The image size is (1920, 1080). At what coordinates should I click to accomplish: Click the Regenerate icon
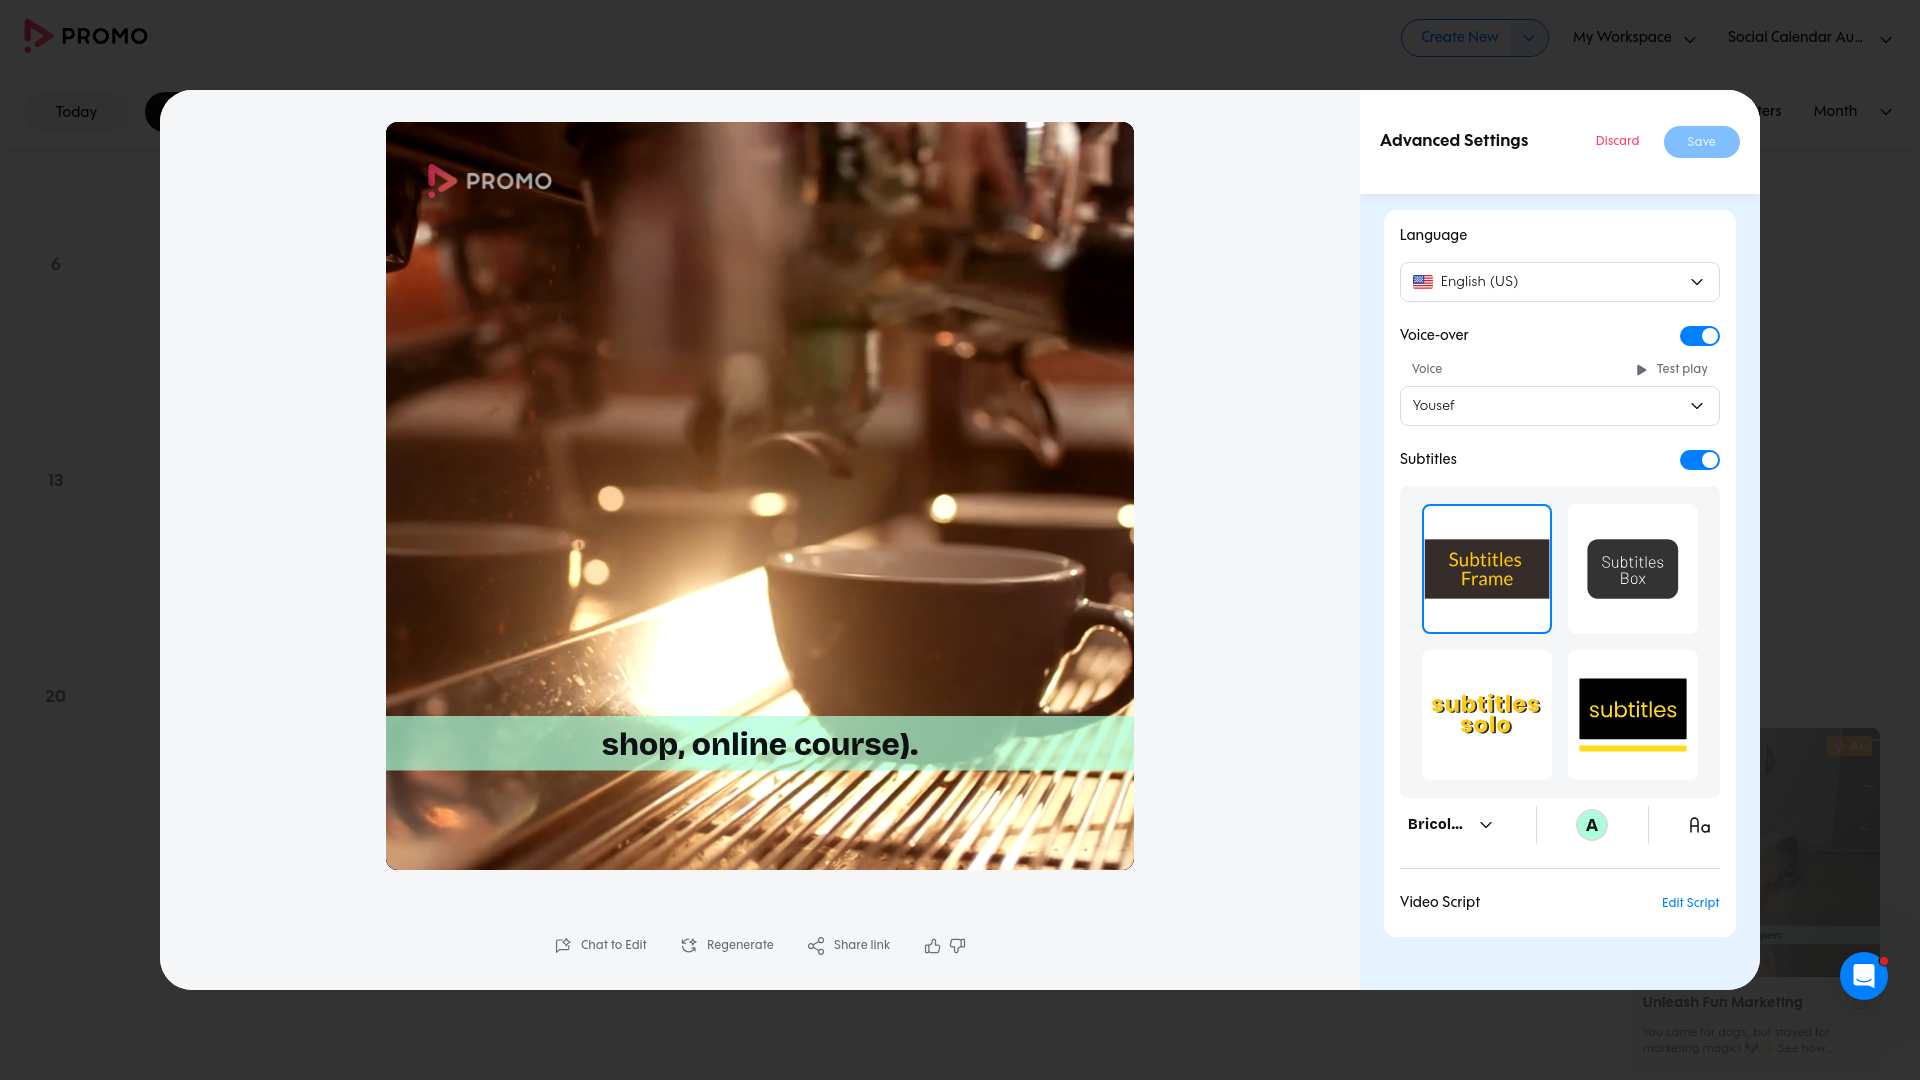(x=689, y=946)
